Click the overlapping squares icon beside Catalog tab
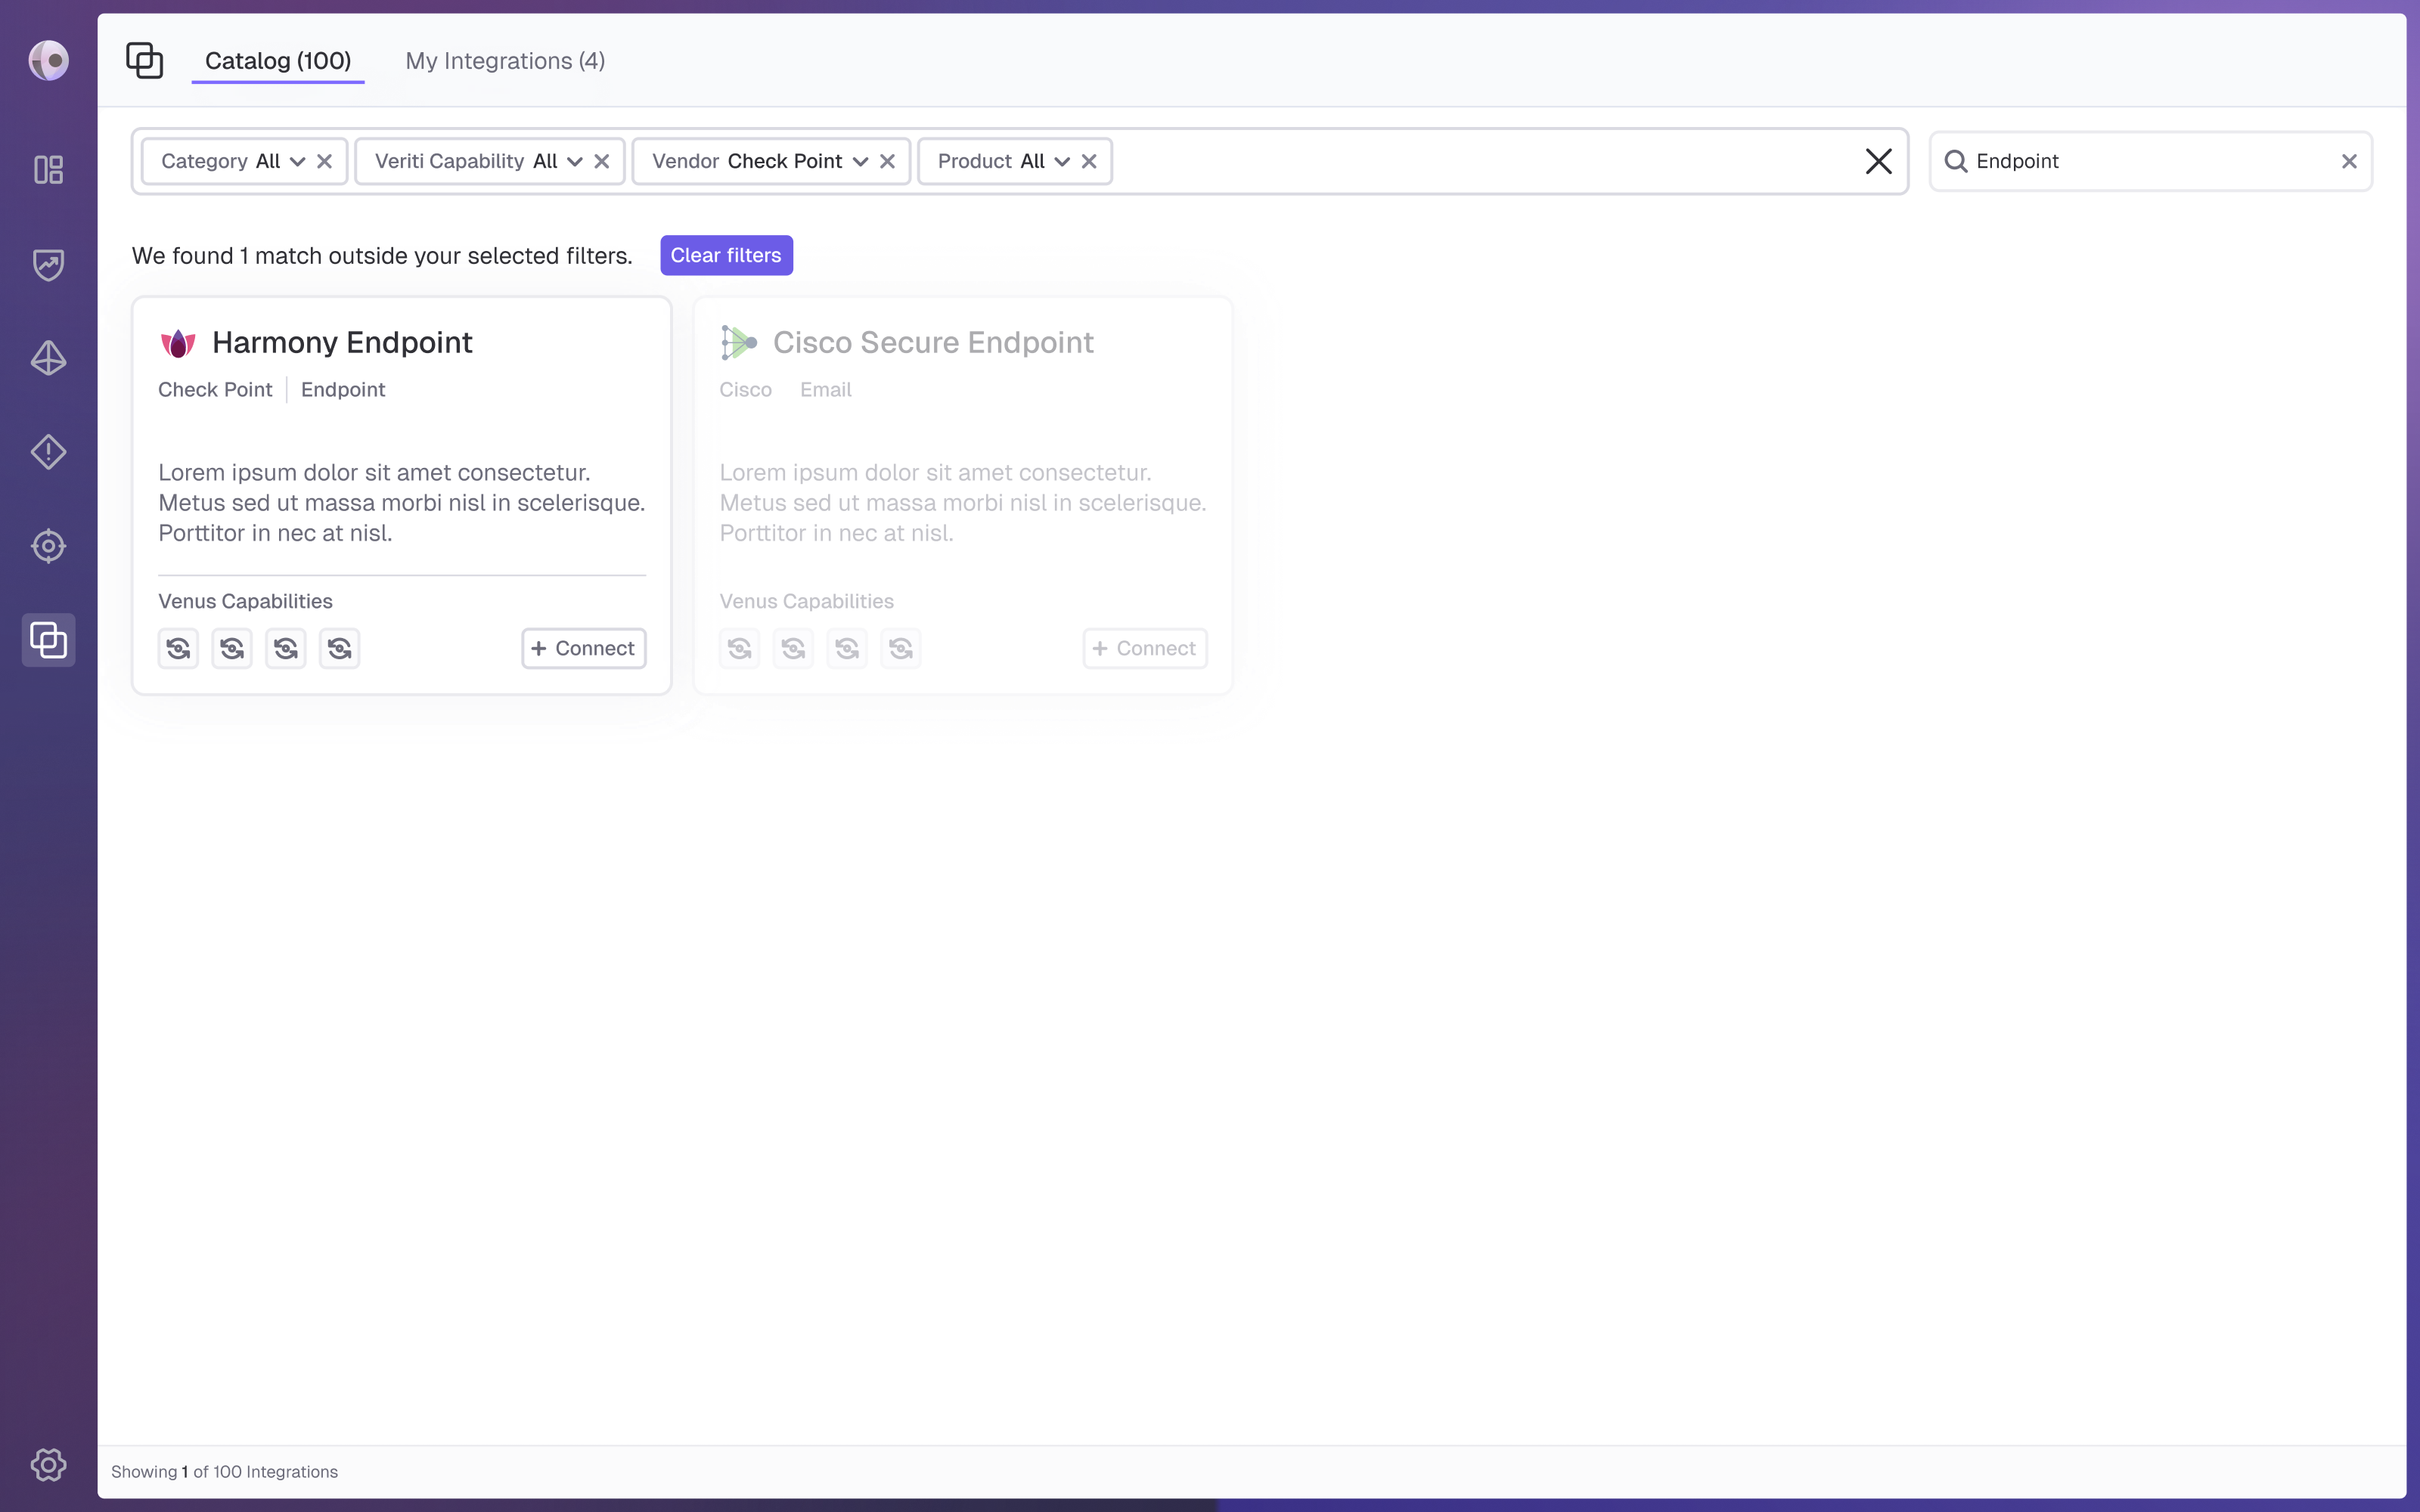 click(144, 60)
